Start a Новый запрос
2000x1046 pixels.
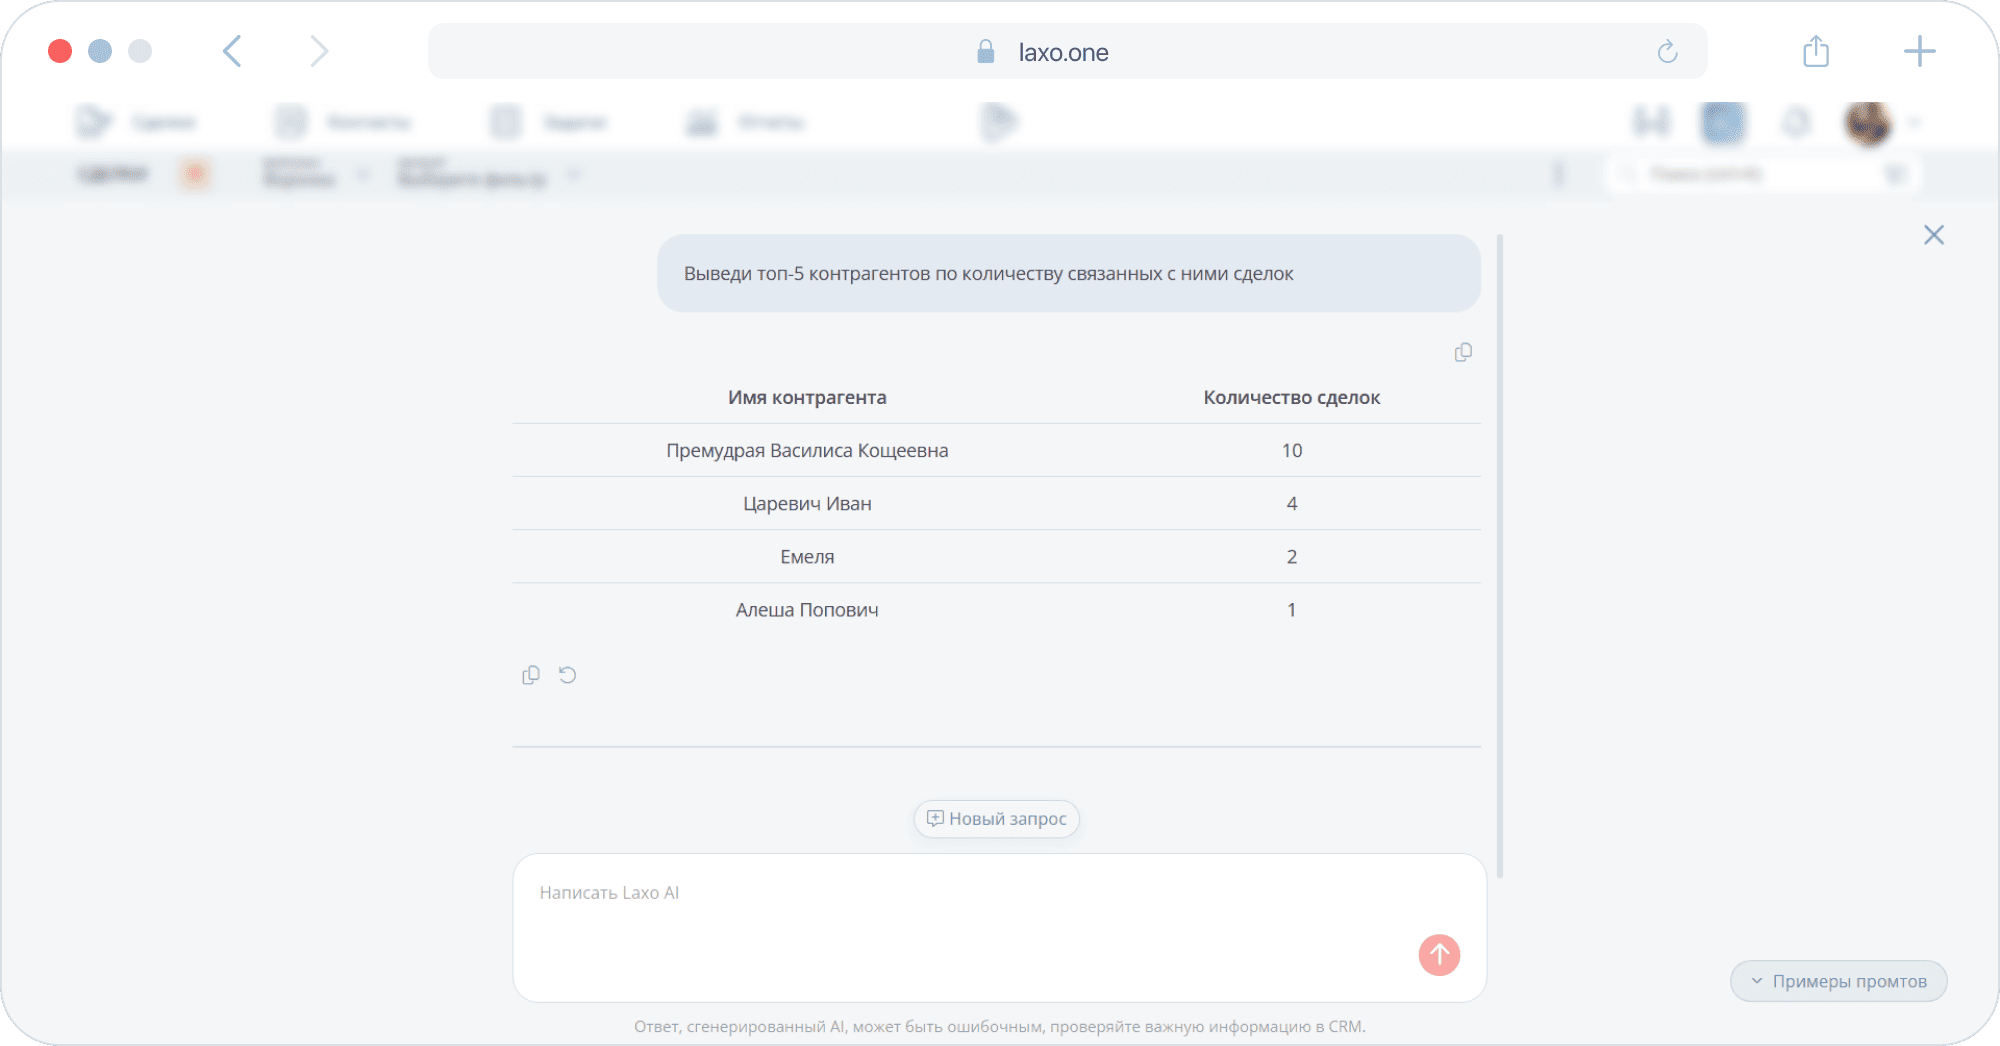coord(997,819)
